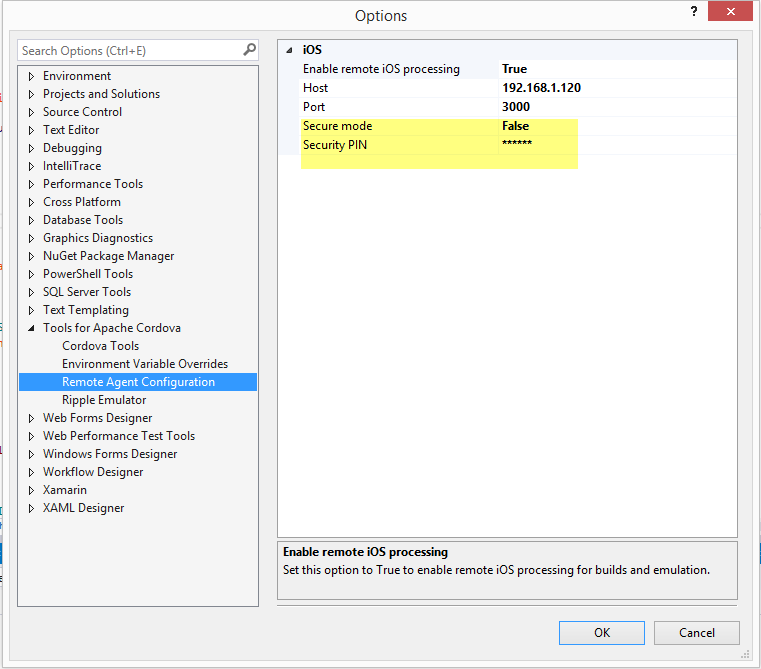This screenshot has height=669, width=761.
Task: Open Environment Variable Overrides page
Action: [144, 364]
